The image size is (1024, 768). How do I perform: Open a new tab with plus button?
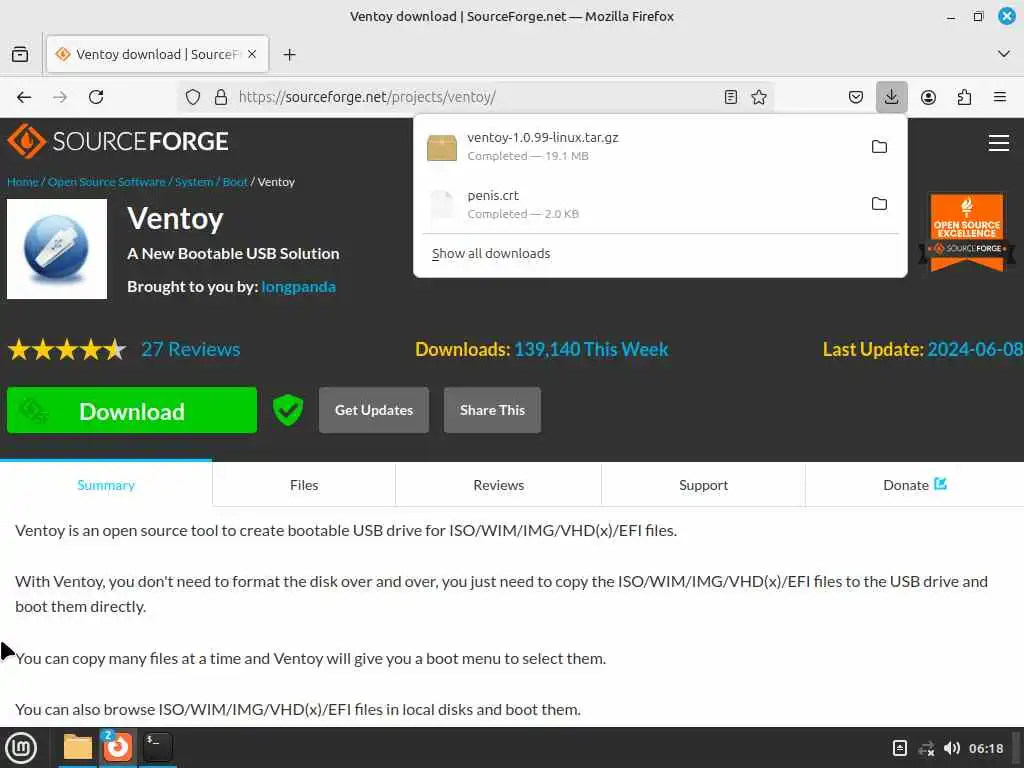290,55
